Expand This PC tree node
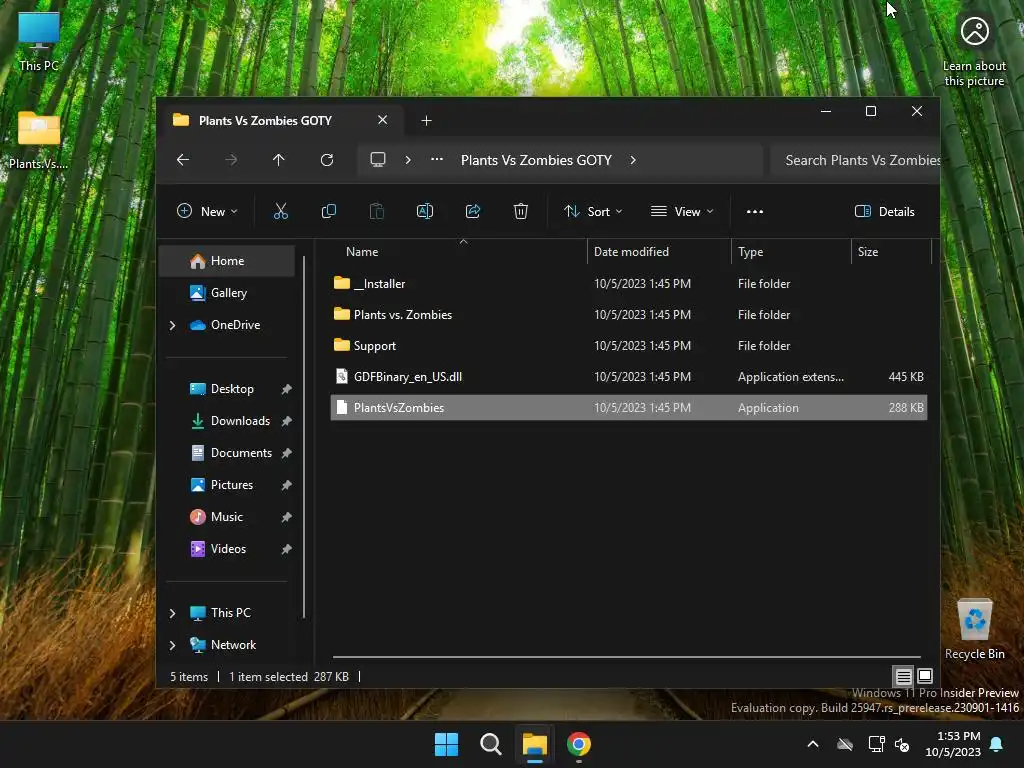This screenshot has width=1024, height=768. 172,613
